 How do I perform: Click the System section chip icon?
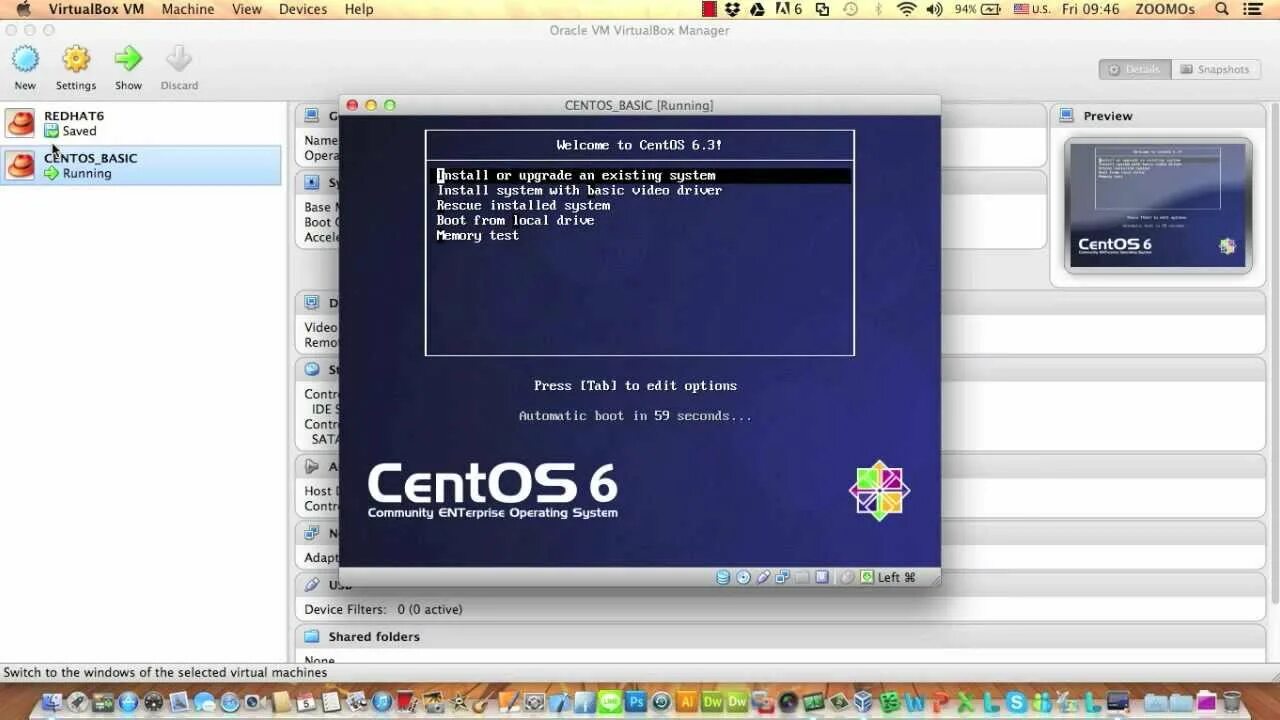[312, 183]
